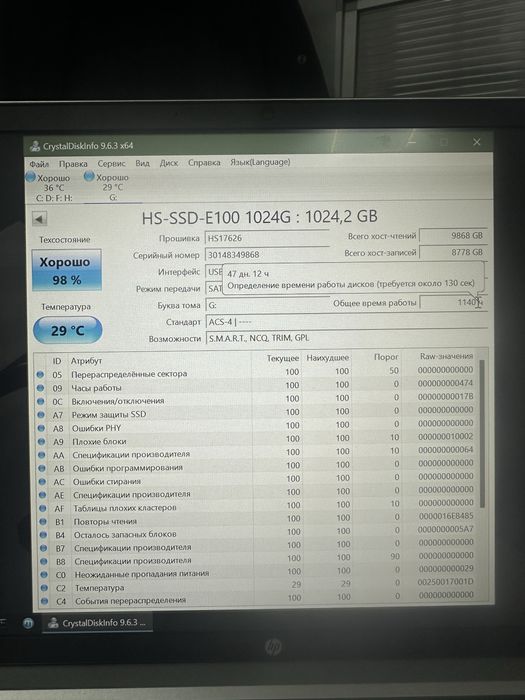Screen dimensions: 525x700
Task: Select row Включения/отключения
Action: [x=256, y=399]
